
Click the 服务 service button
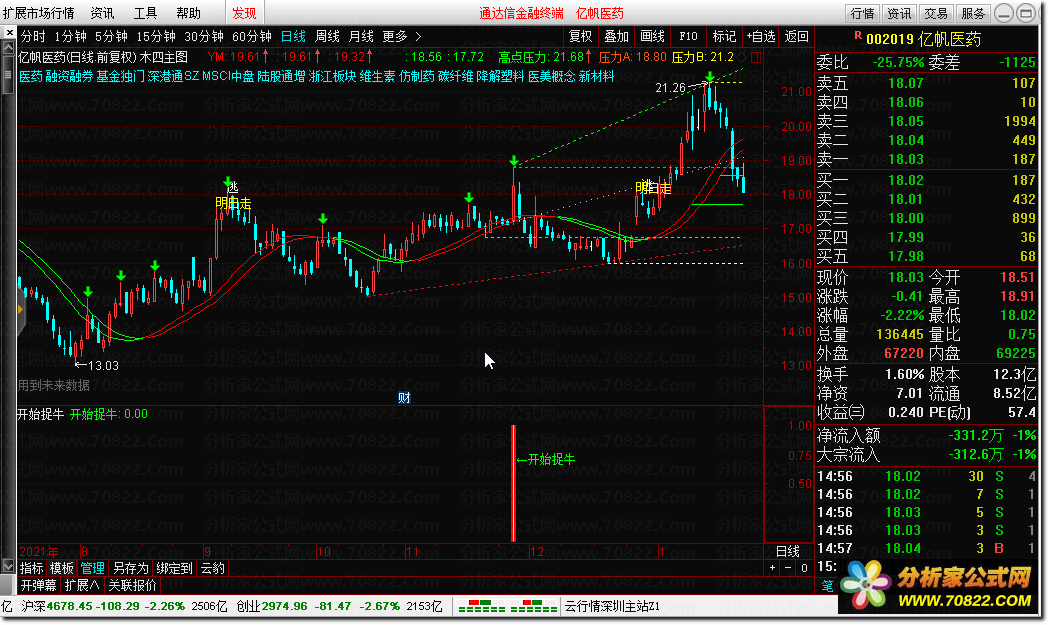pos(973,13)
